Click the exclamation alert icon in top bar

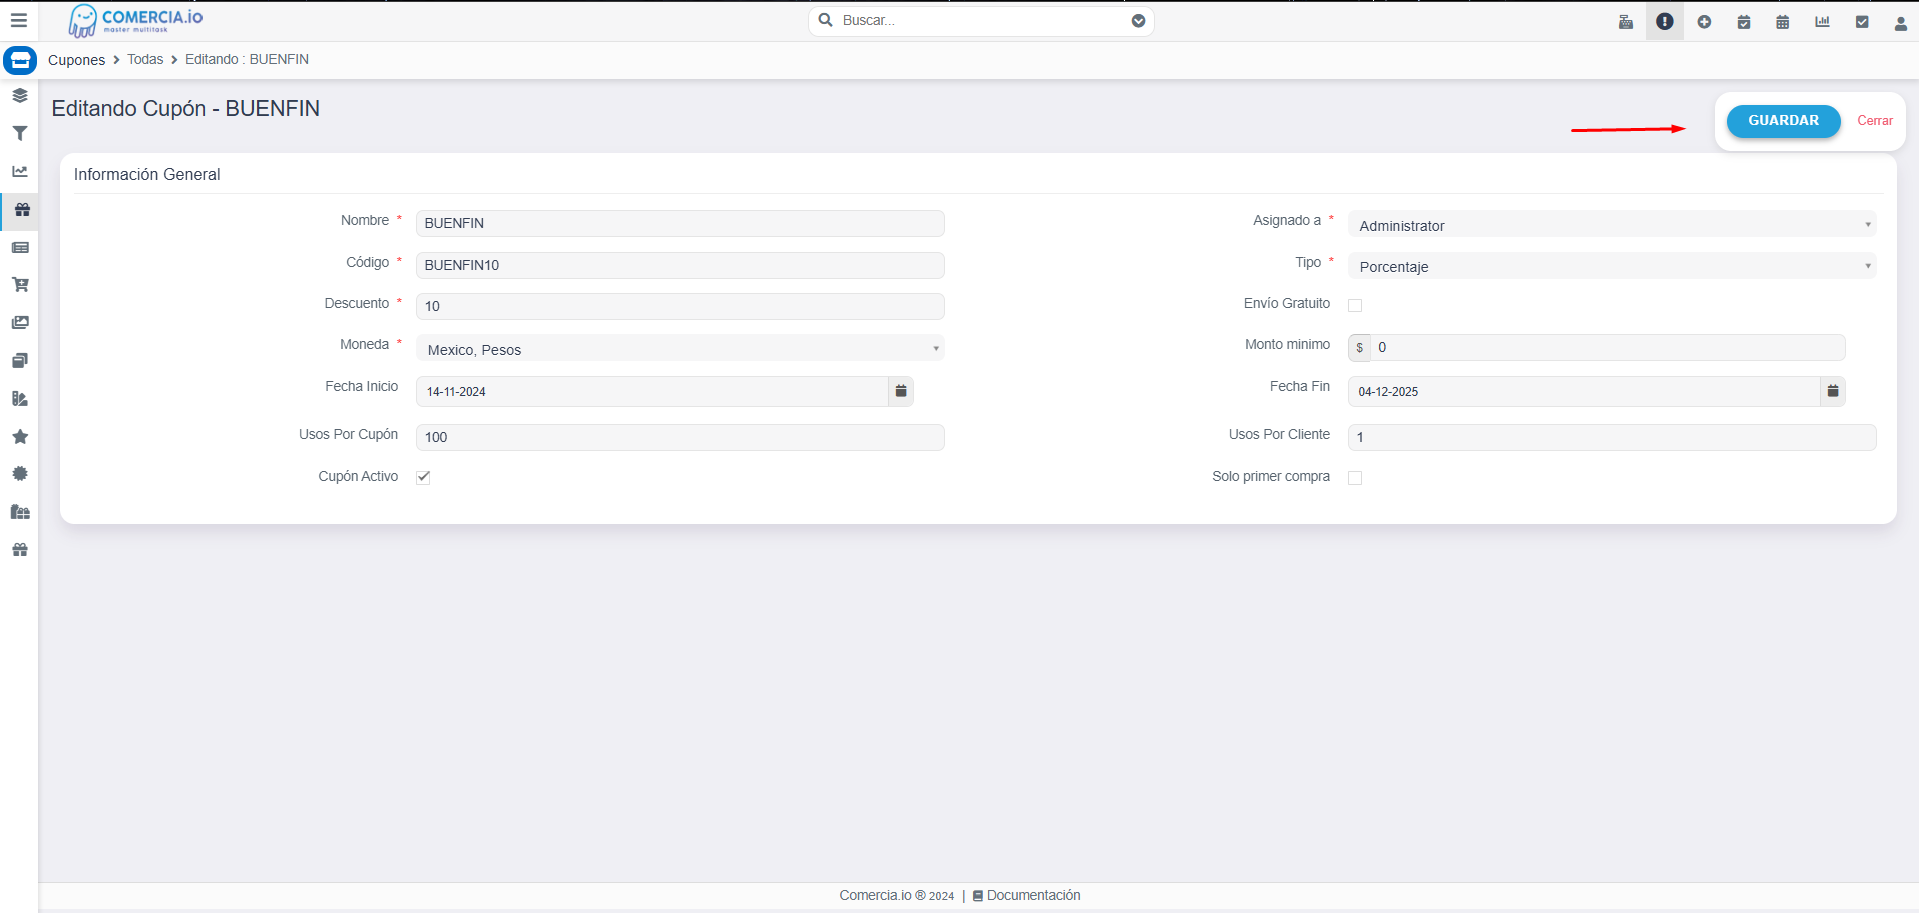coord(1665,22)
